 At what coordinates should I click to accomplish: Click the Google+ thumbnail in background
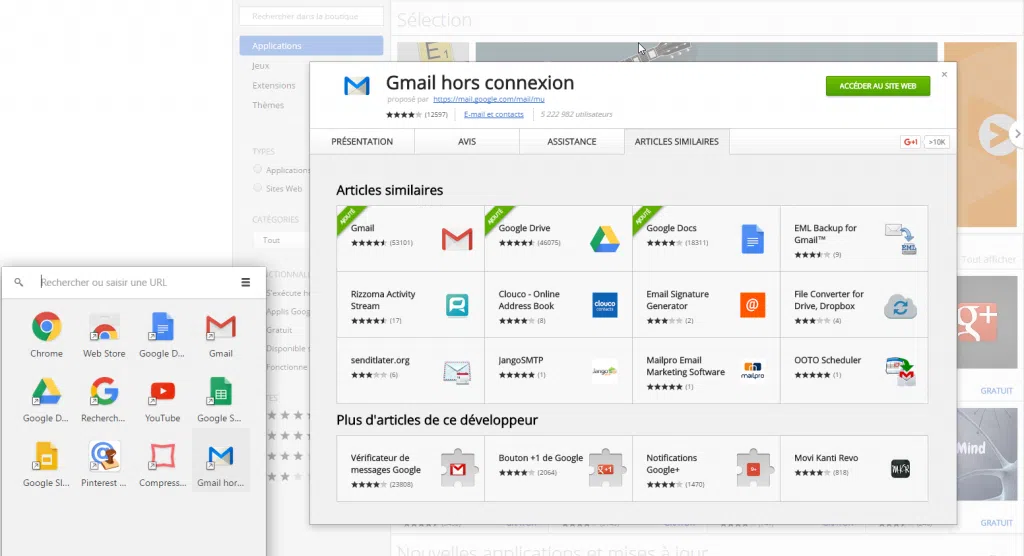[x=987, y=323]
